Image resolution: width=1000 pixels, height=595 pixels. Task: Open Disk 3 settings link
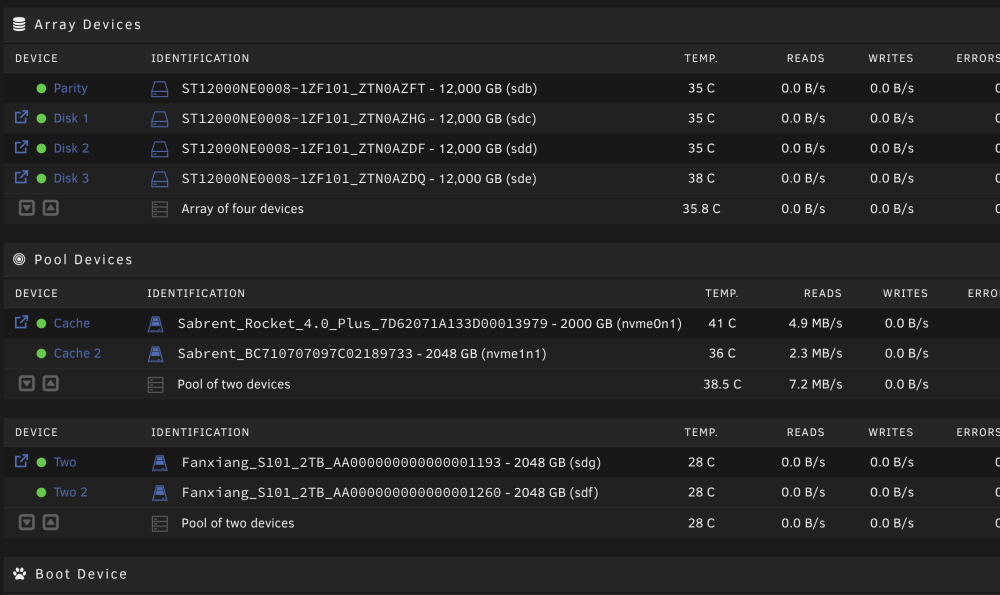[x=71, y=178]
